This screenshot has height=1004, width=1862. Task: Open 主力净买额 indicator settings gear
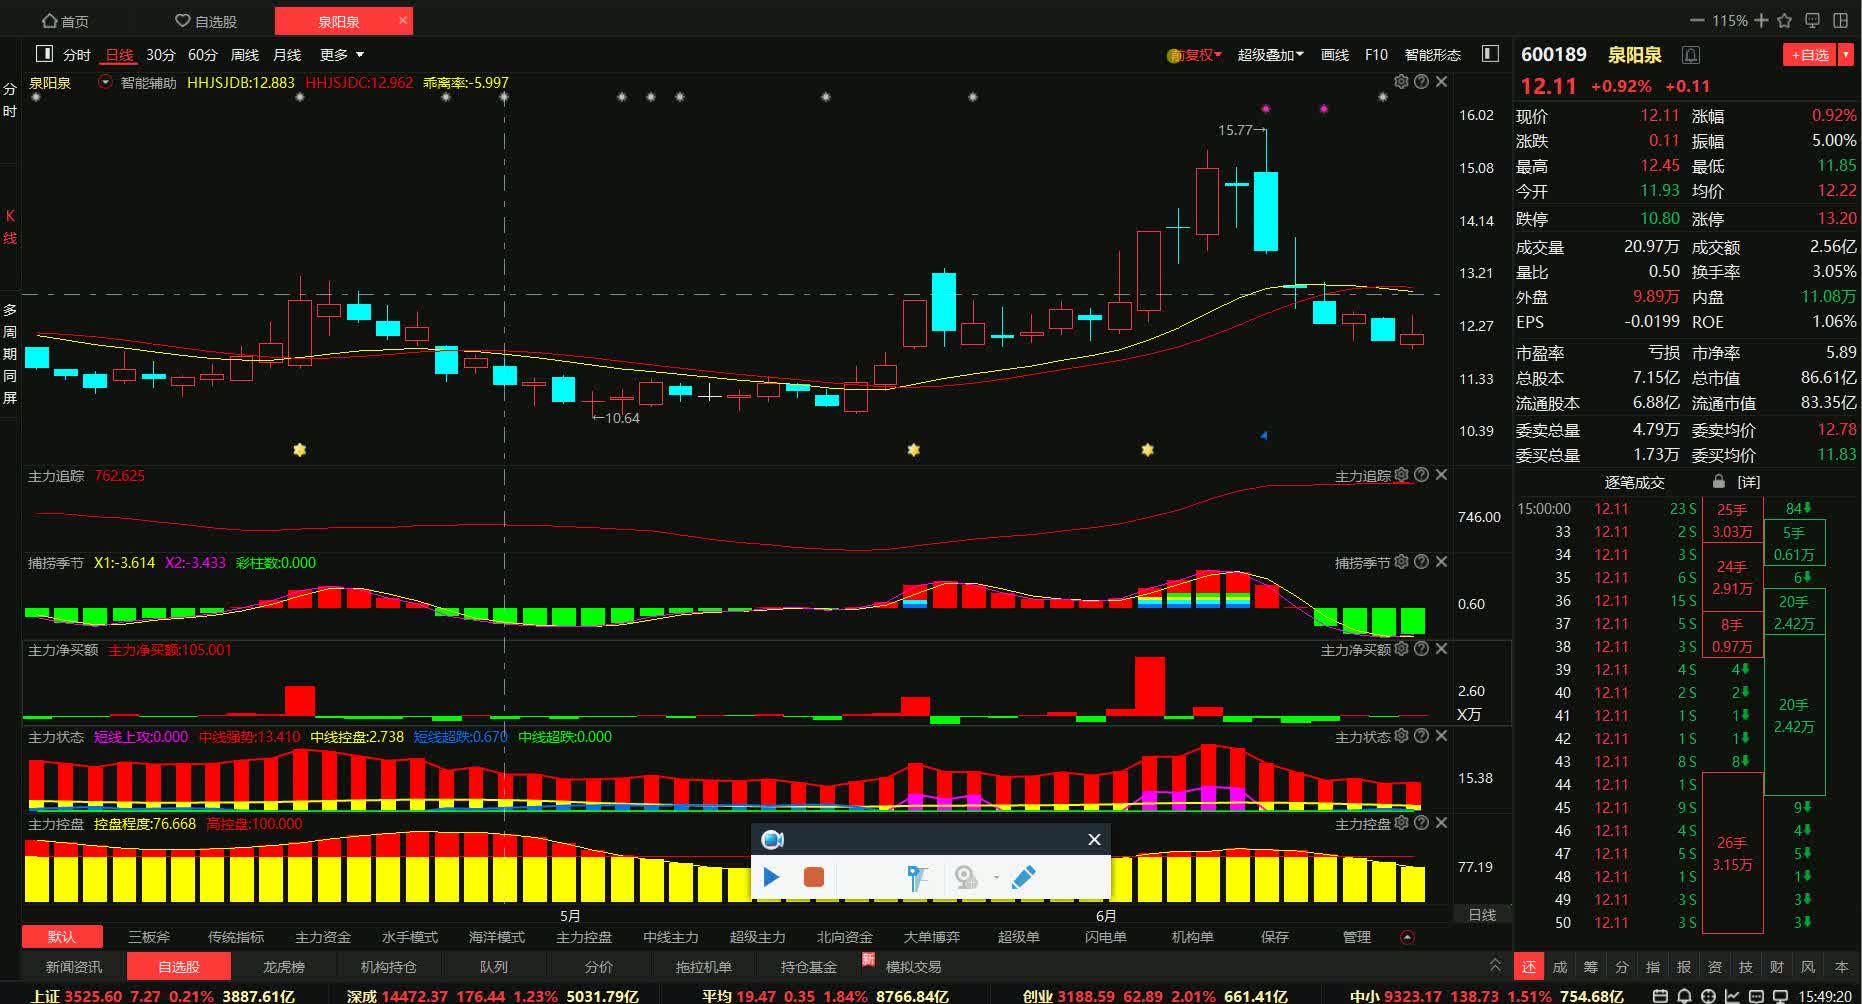1401,649
